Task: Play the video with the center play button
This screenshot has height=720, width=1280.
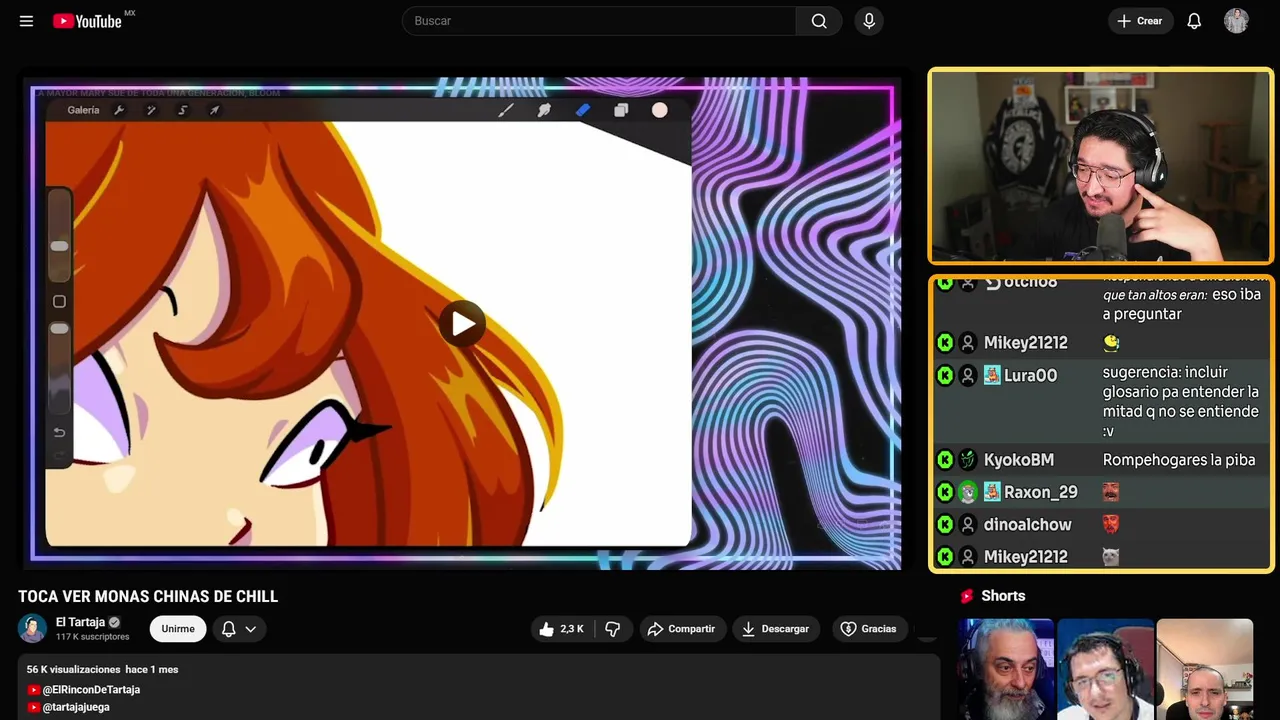Action: [462, 323]
